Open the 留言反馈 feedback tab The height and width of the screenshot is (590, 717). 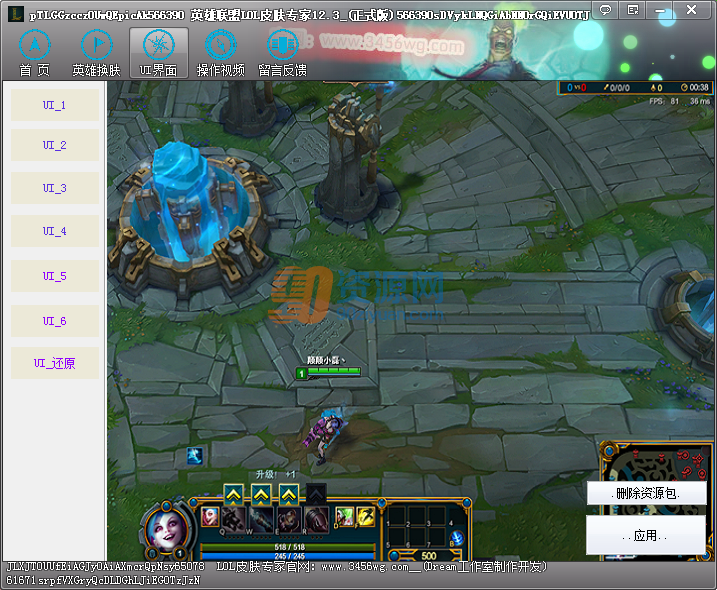pos(282,53)
